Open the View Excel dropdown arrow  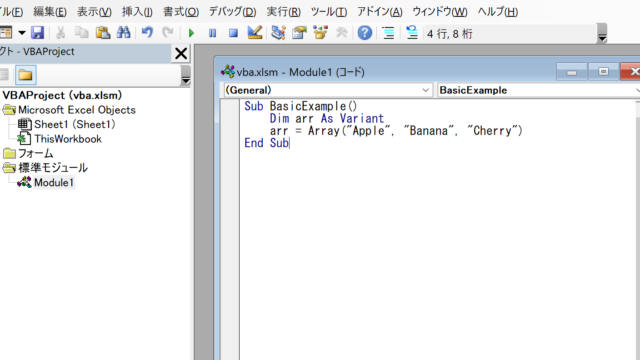tap(22, 33)
